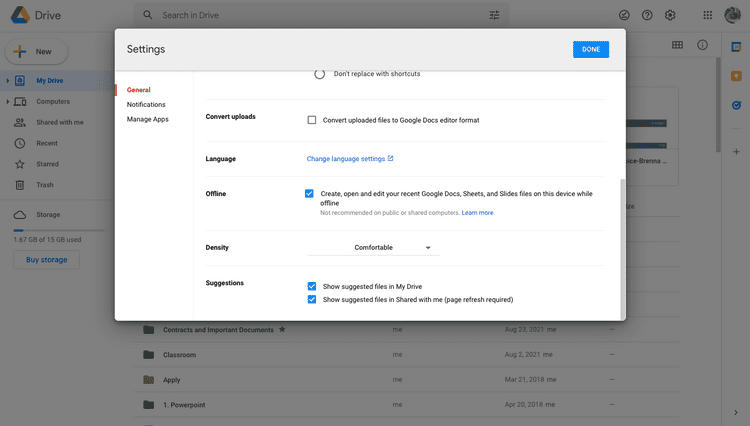Image resolution: width=750 pixels, height=426 pixels.
Task: Expand the Computers tree arrow
Action: [x=7, y=101]
